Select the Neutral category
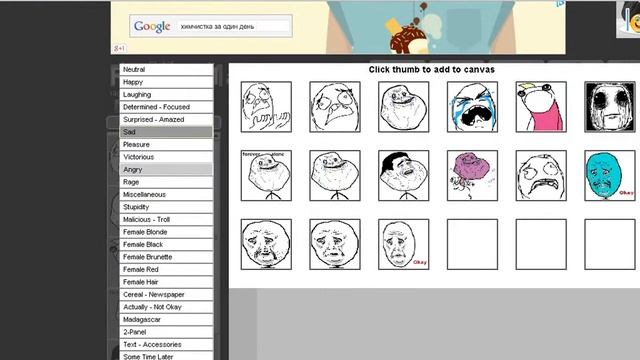640x360 pixels. (166, 69)
